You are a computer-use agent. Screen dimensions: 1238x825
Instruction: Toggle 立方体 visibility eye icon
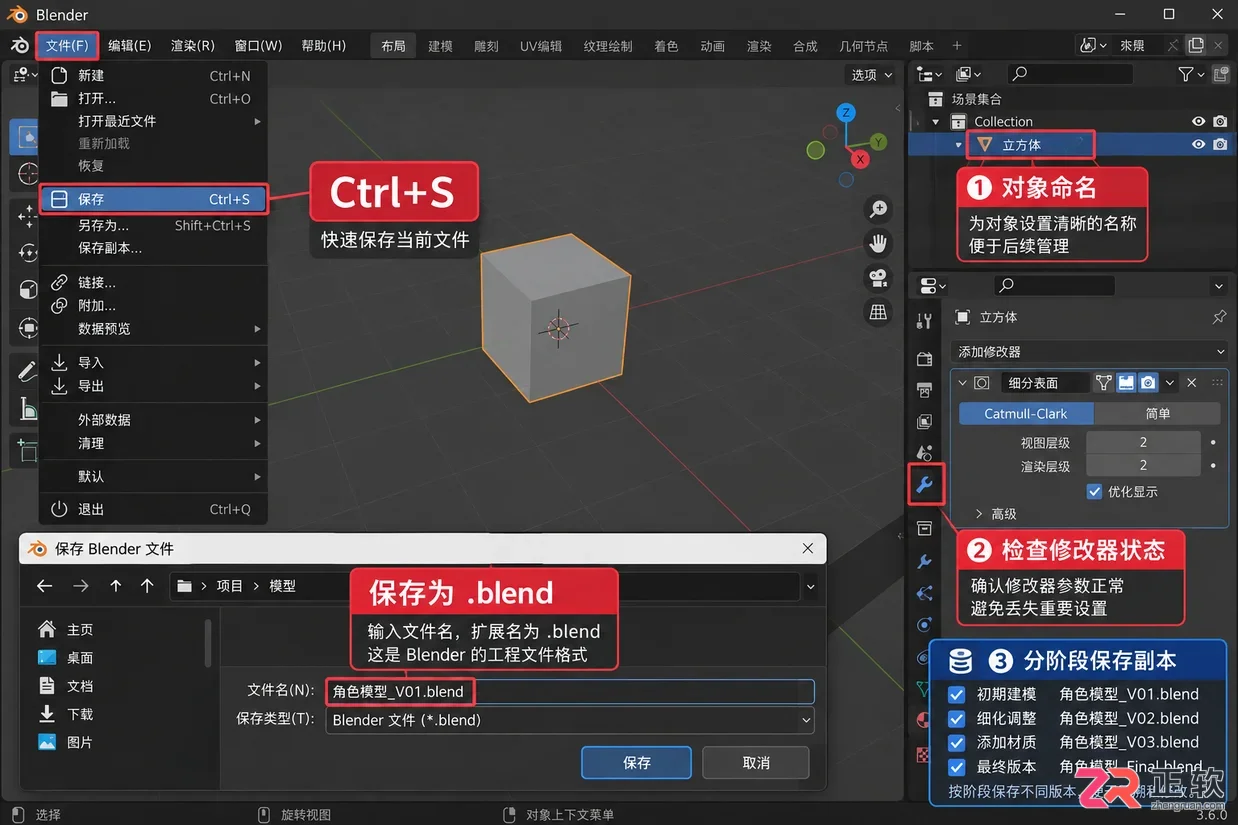(1198, 144)
